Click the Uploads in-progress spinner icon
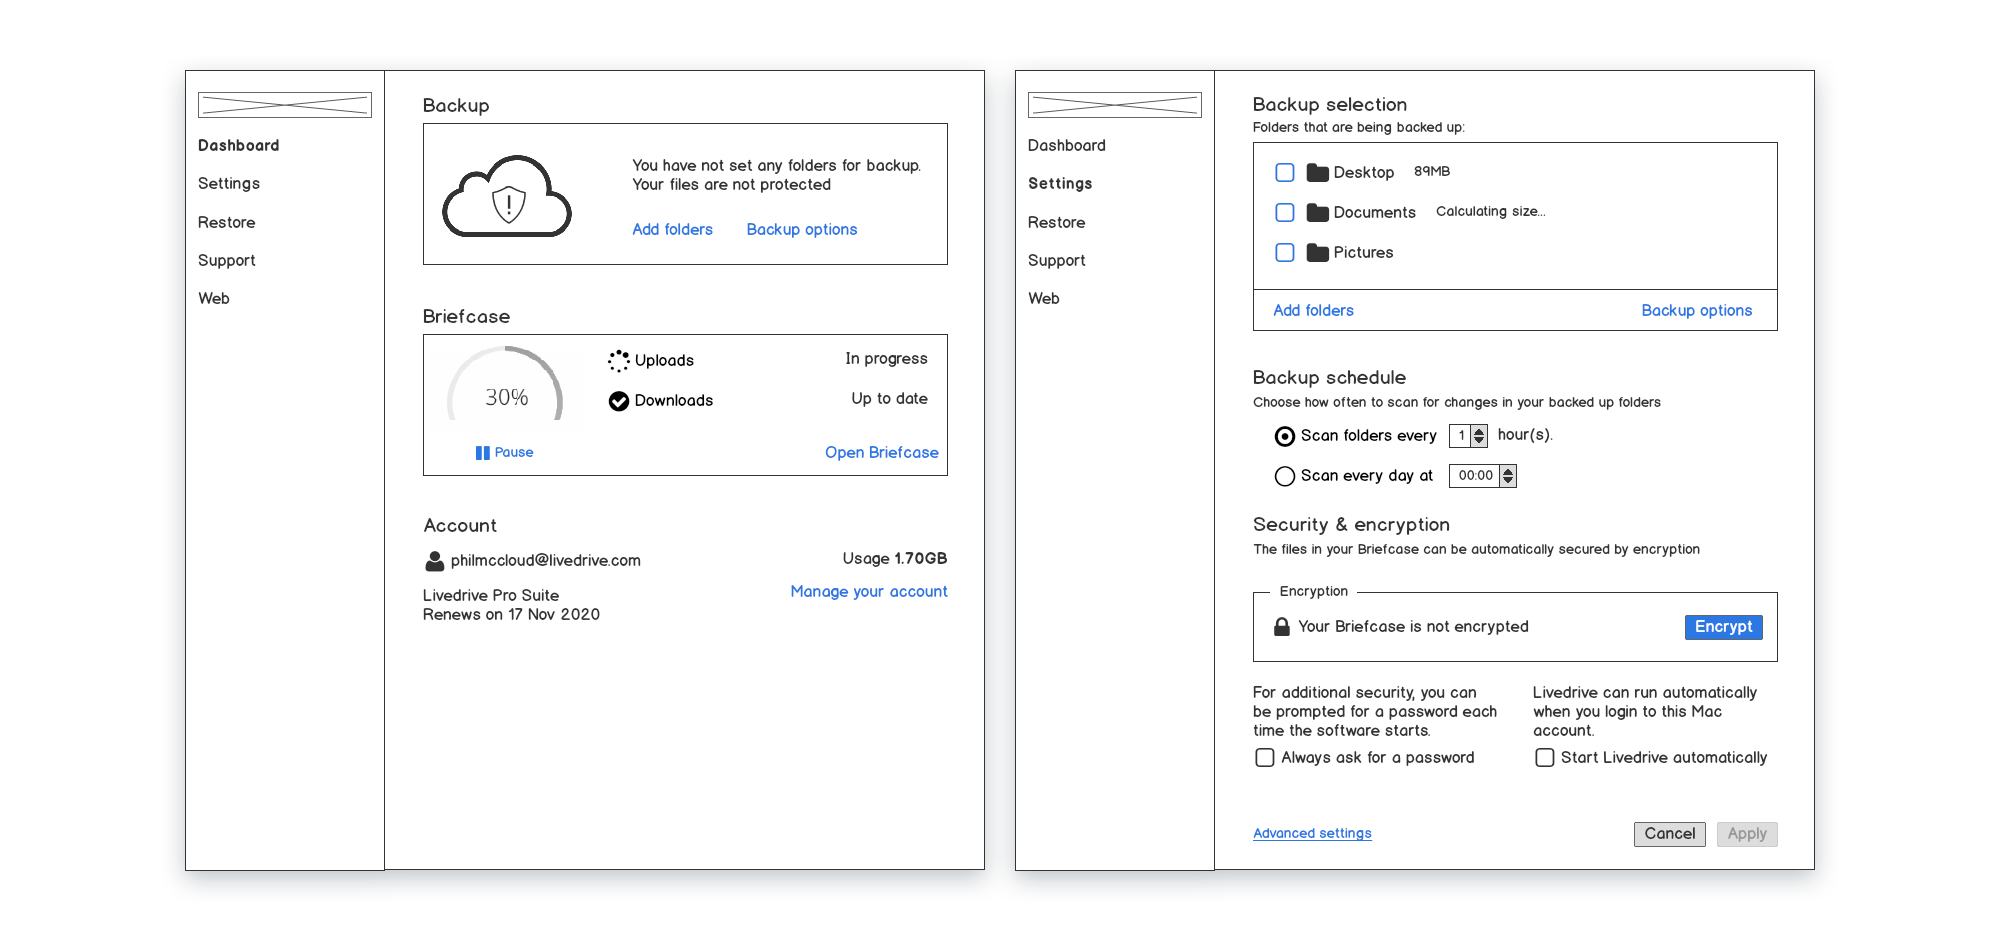Viewport: 2000px width, 940px height. coord(619,360)
